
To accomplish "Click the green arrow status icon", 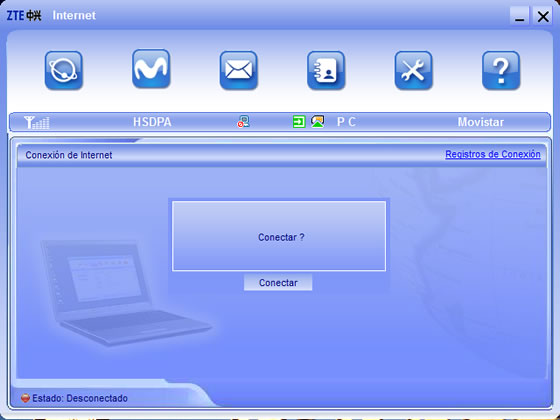I will (x=299, y=122).
